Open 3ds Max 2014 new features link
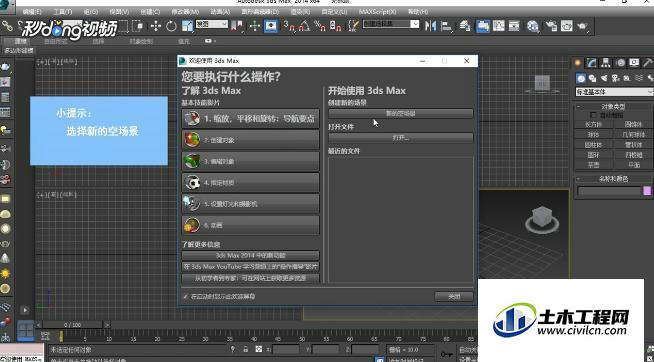Screen dimensions: 654x362 [x=251, y=255]
